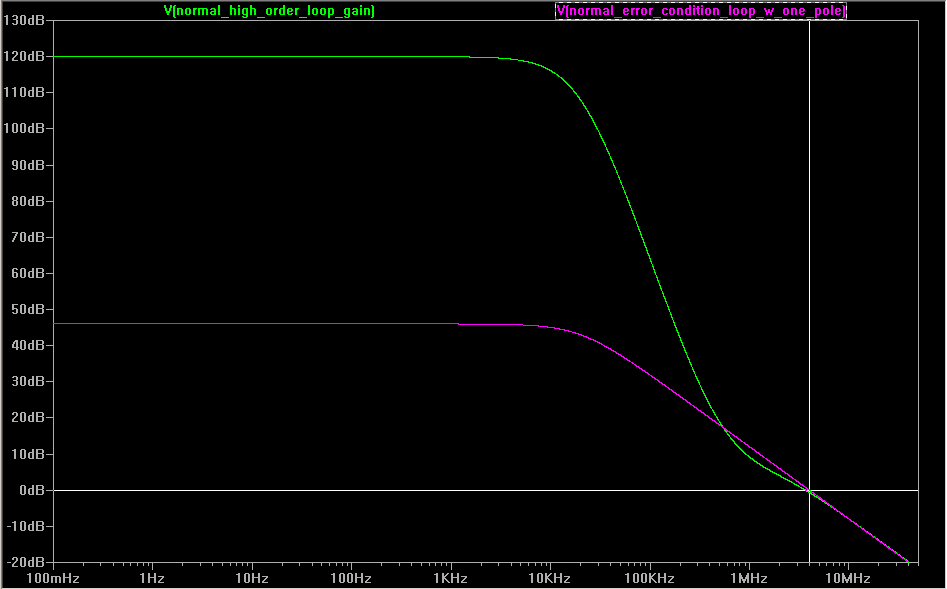This screenshot has width=947, height=589.
Task: Click the 100Hz frequency axis label
Action: coord(351,579)
